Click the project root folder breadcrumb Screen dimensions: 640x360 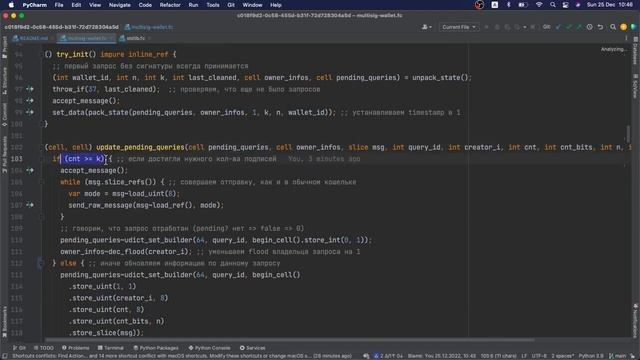click(x=62, y=27)
